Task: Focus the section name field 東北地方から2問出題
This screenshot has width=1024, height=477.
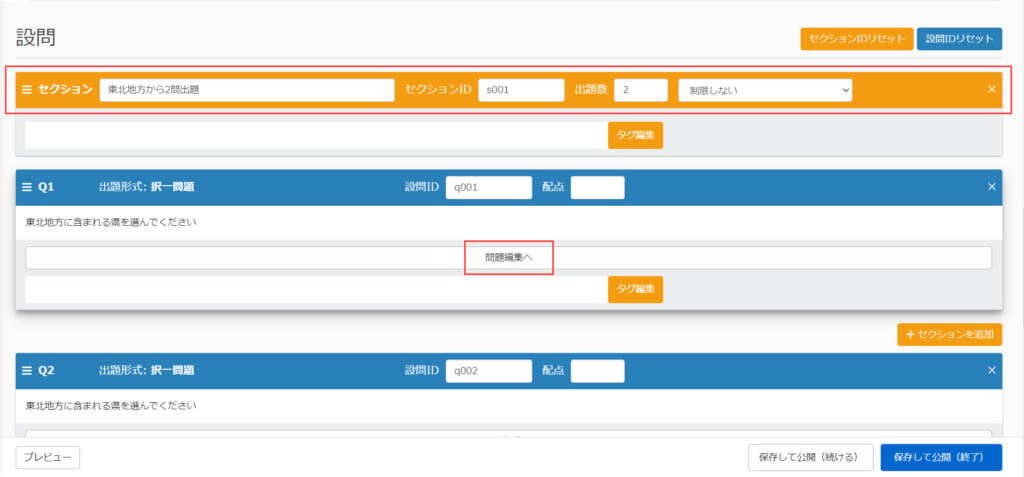Action: pos(247,90)
